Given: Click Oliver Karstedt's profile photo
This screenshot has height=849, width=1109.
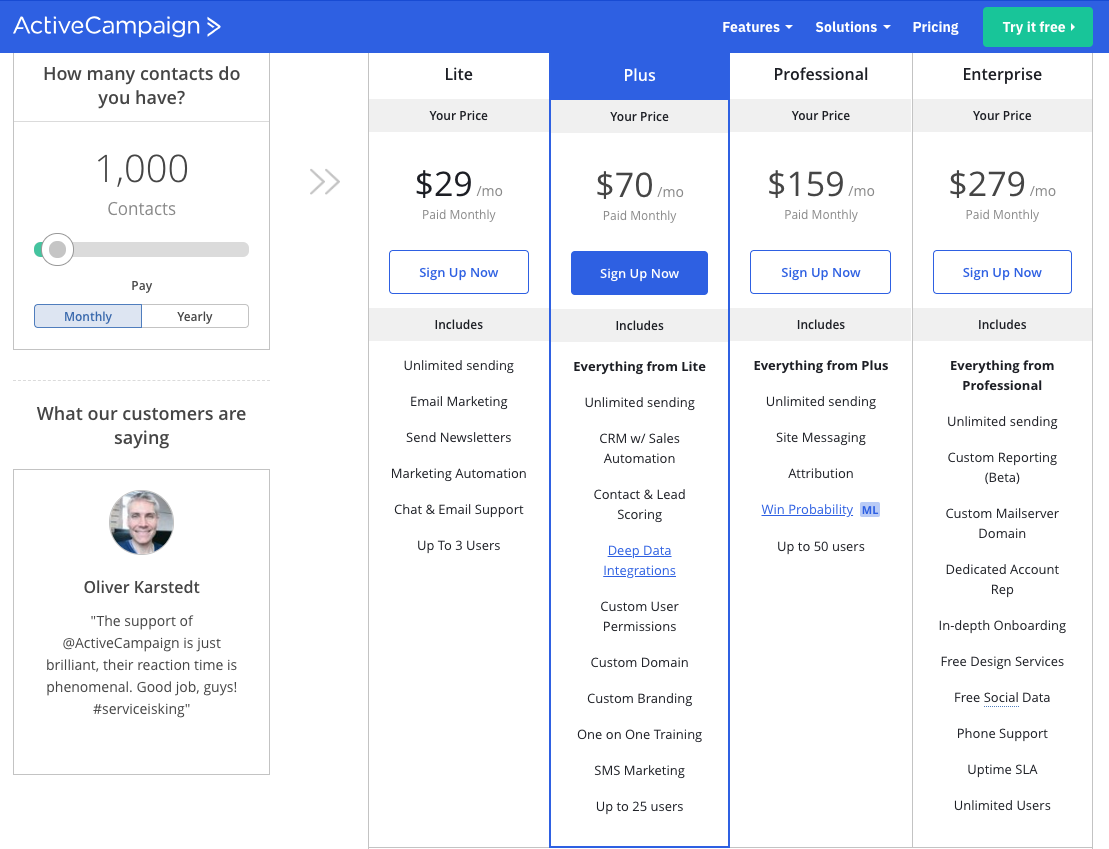Looking at the screenshot, I should pyautogui.click(x=141, y=522).
